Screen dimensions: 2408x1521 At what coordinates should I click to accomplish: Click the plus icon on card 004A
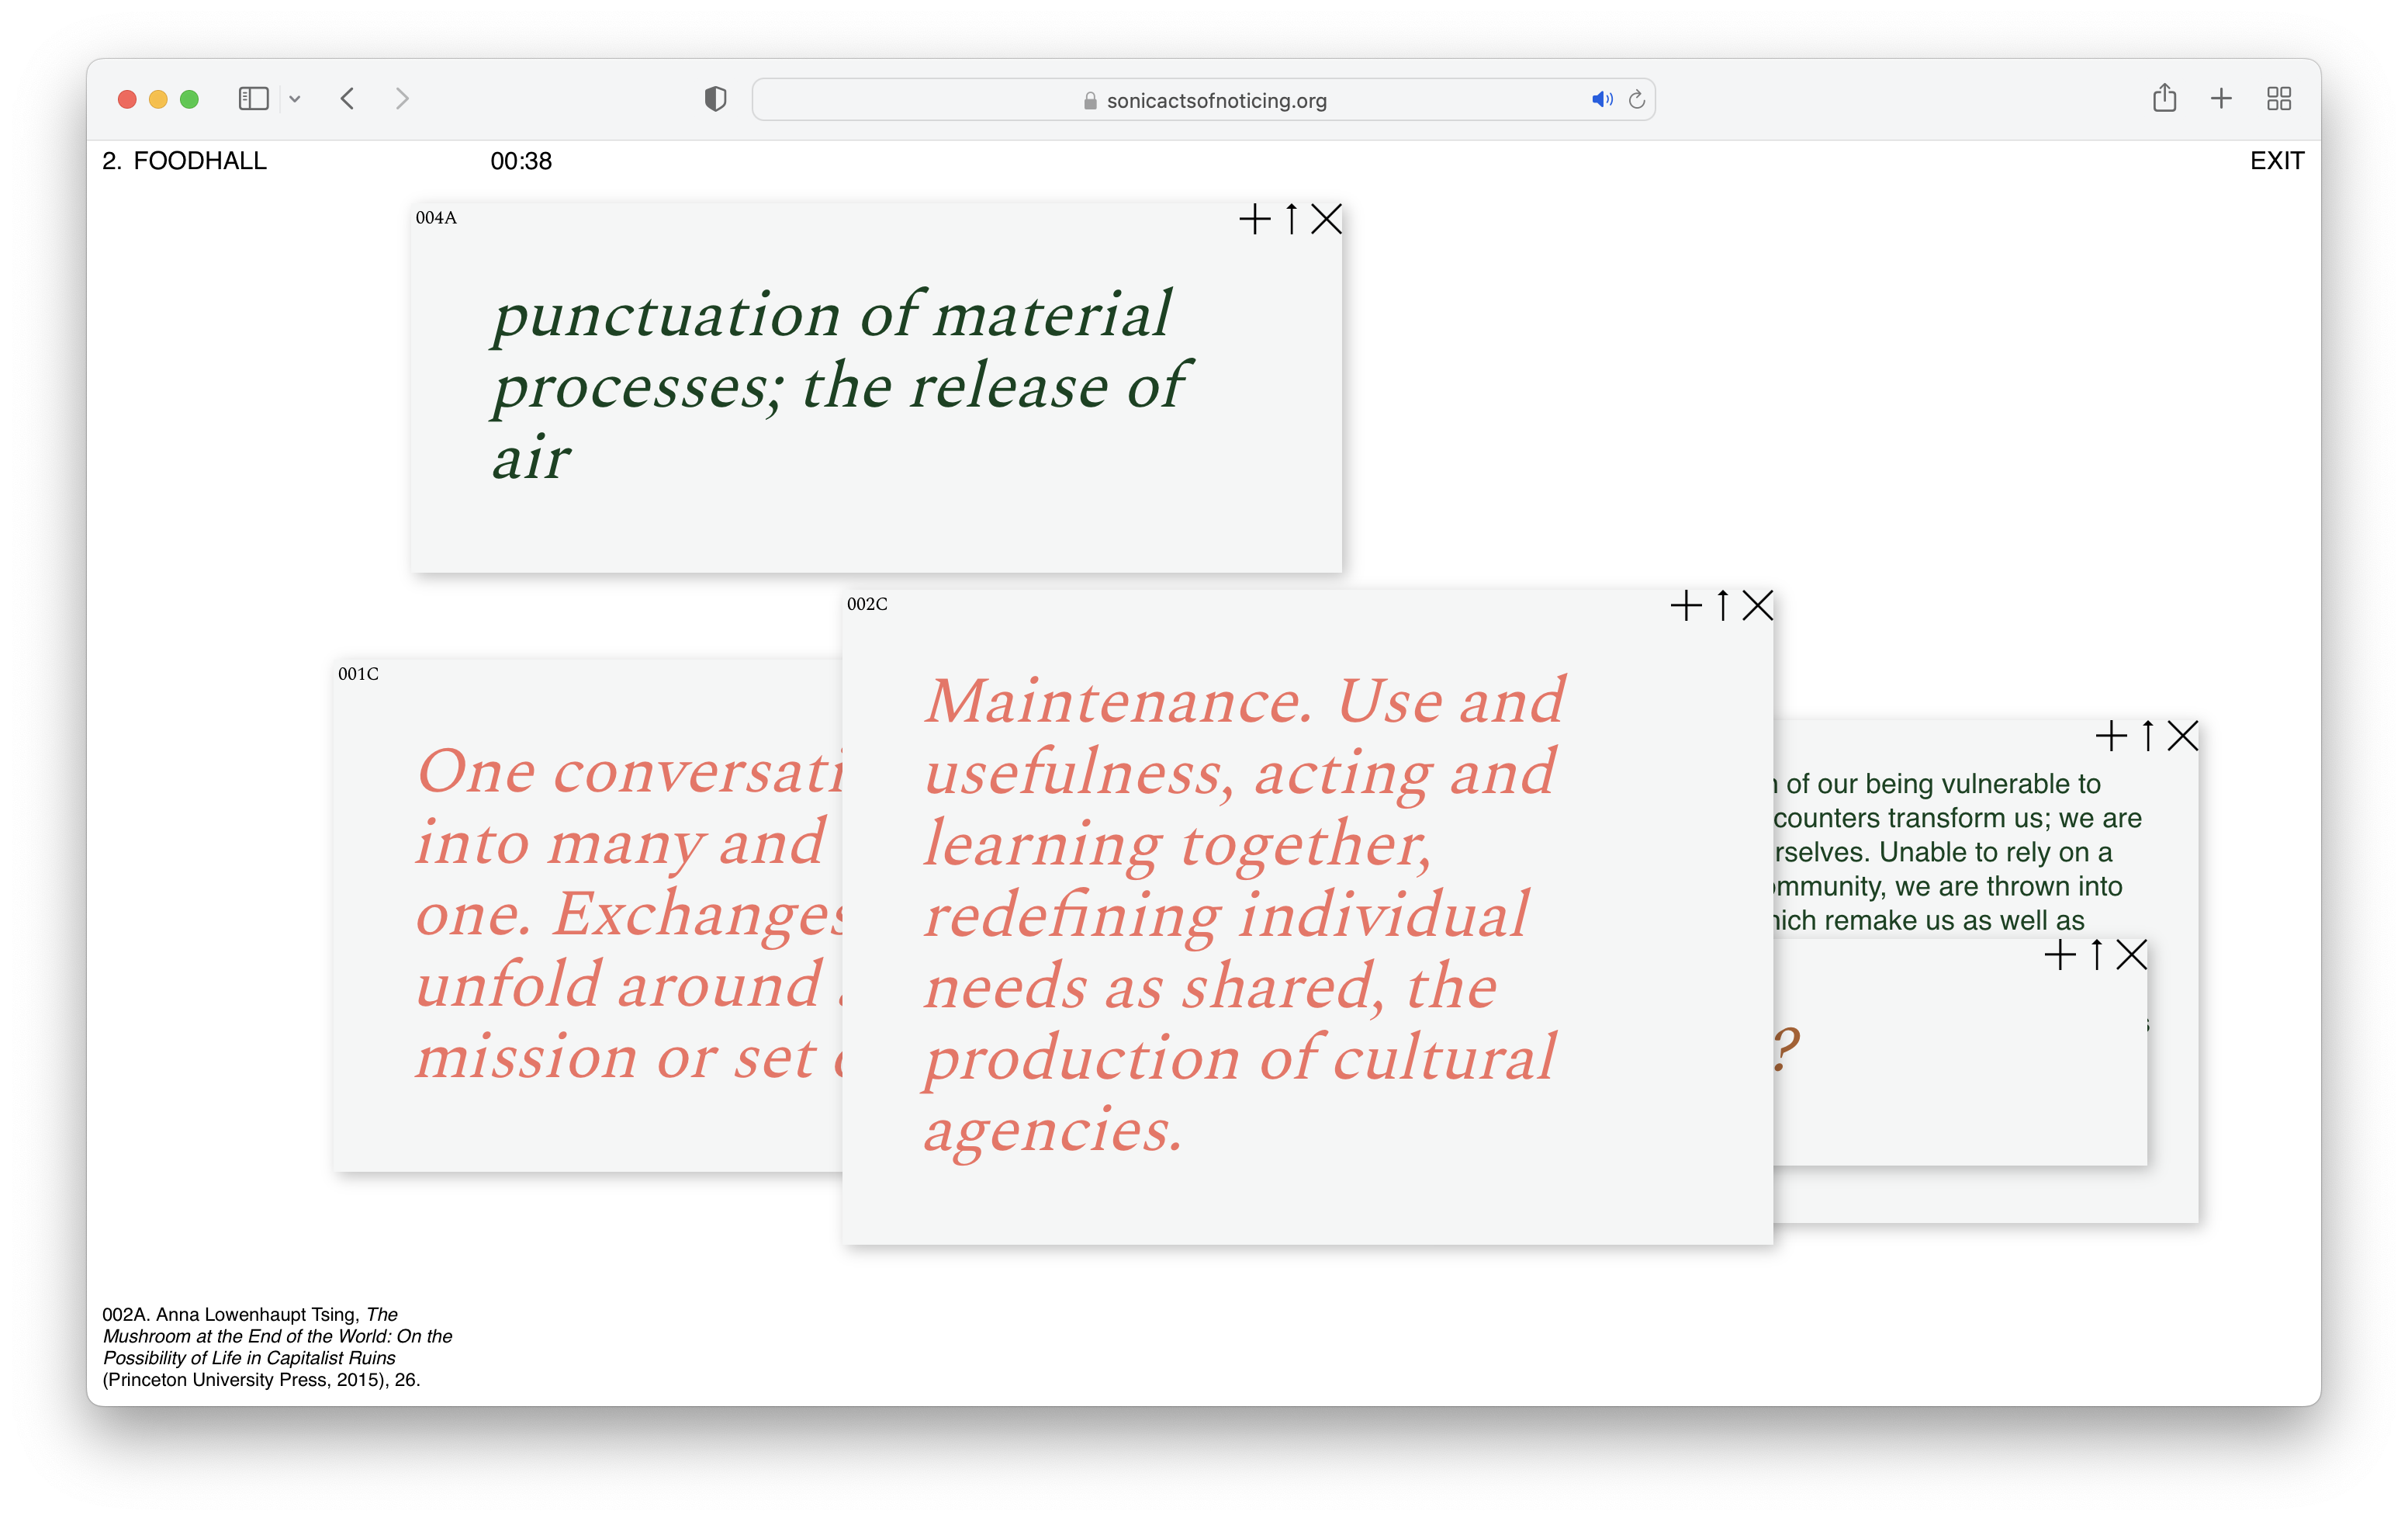click(x=1254, y=219)
